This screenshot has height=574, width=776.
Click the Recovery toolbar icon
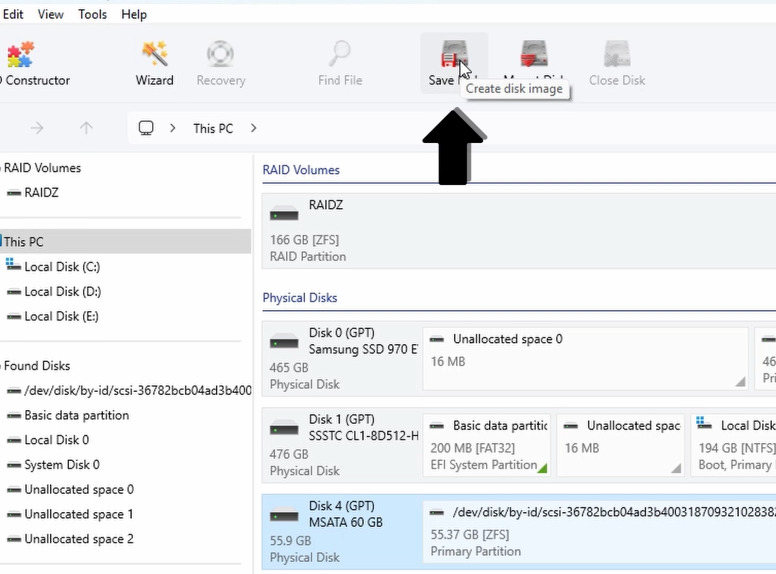pyautogui.click(x=221, y=63)
